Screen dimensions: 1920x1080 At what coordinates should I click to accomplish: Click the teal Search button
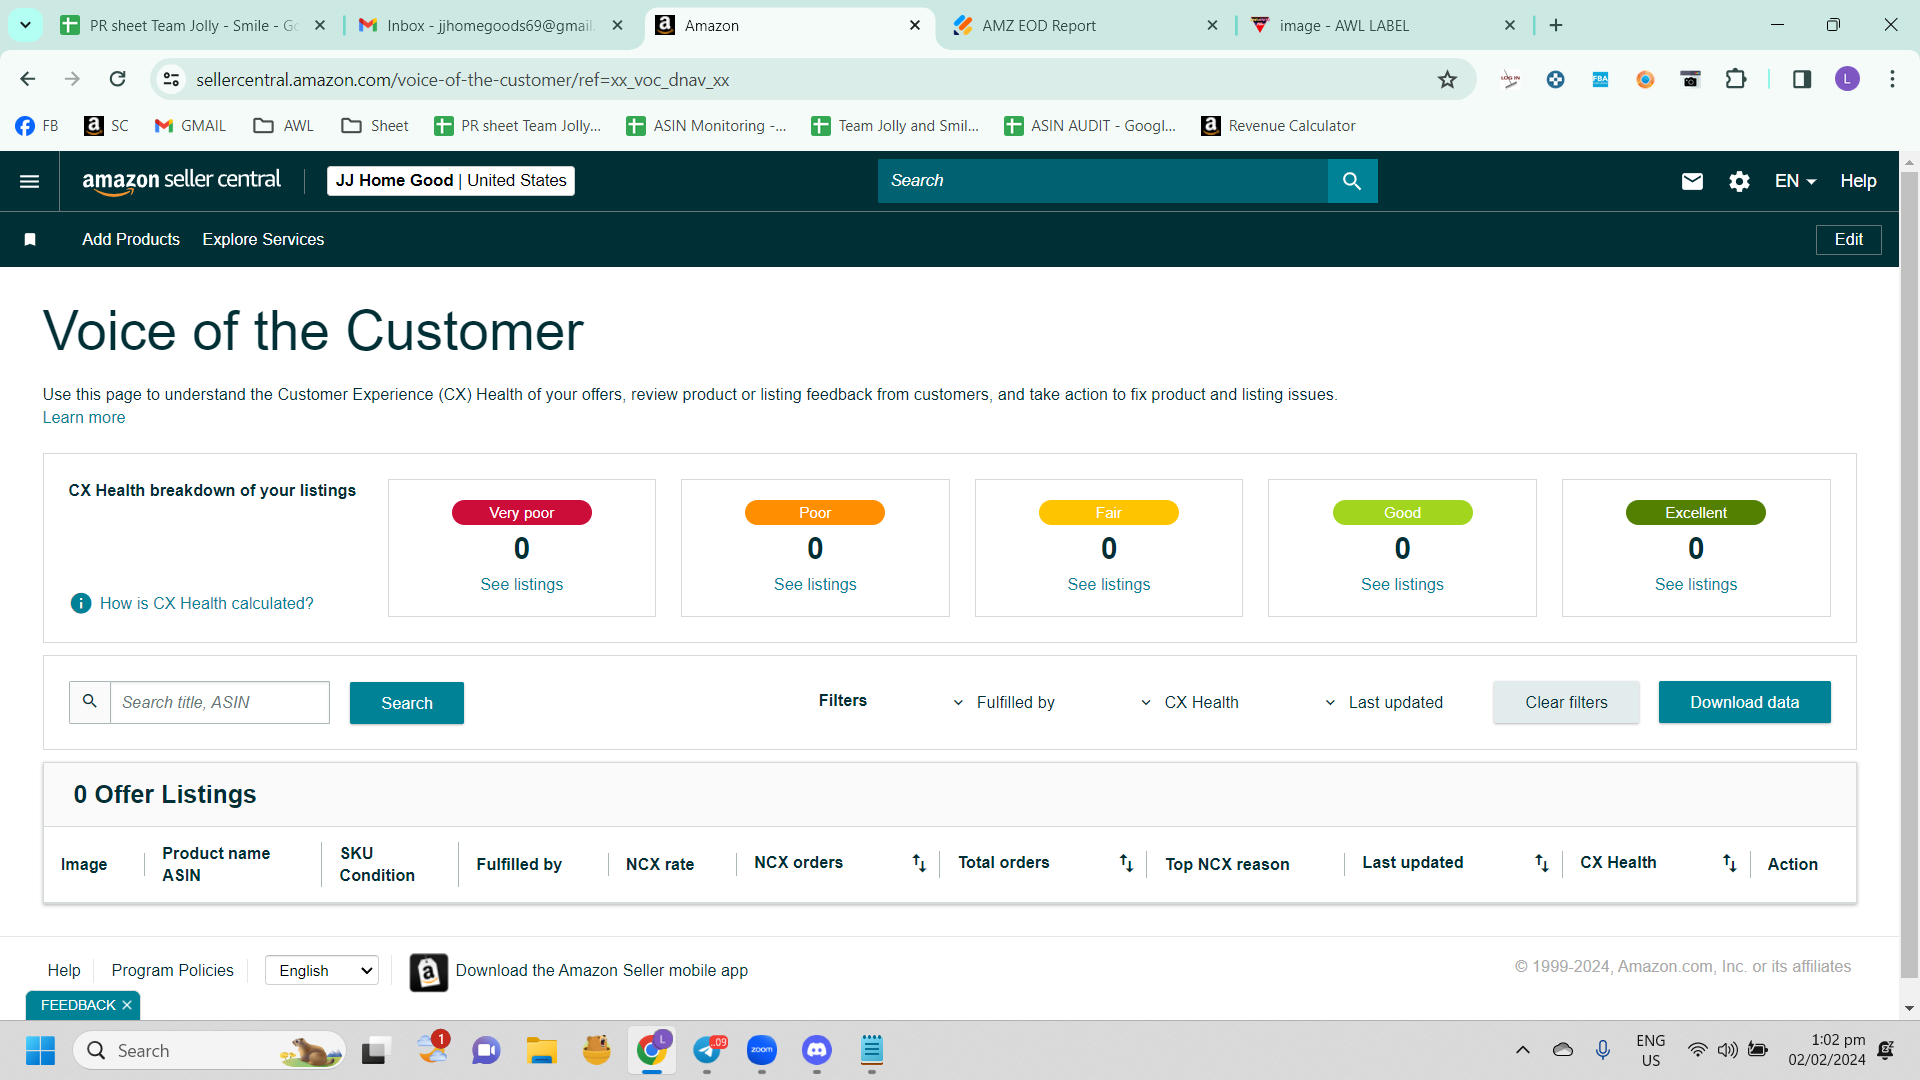tap(407, 703)
